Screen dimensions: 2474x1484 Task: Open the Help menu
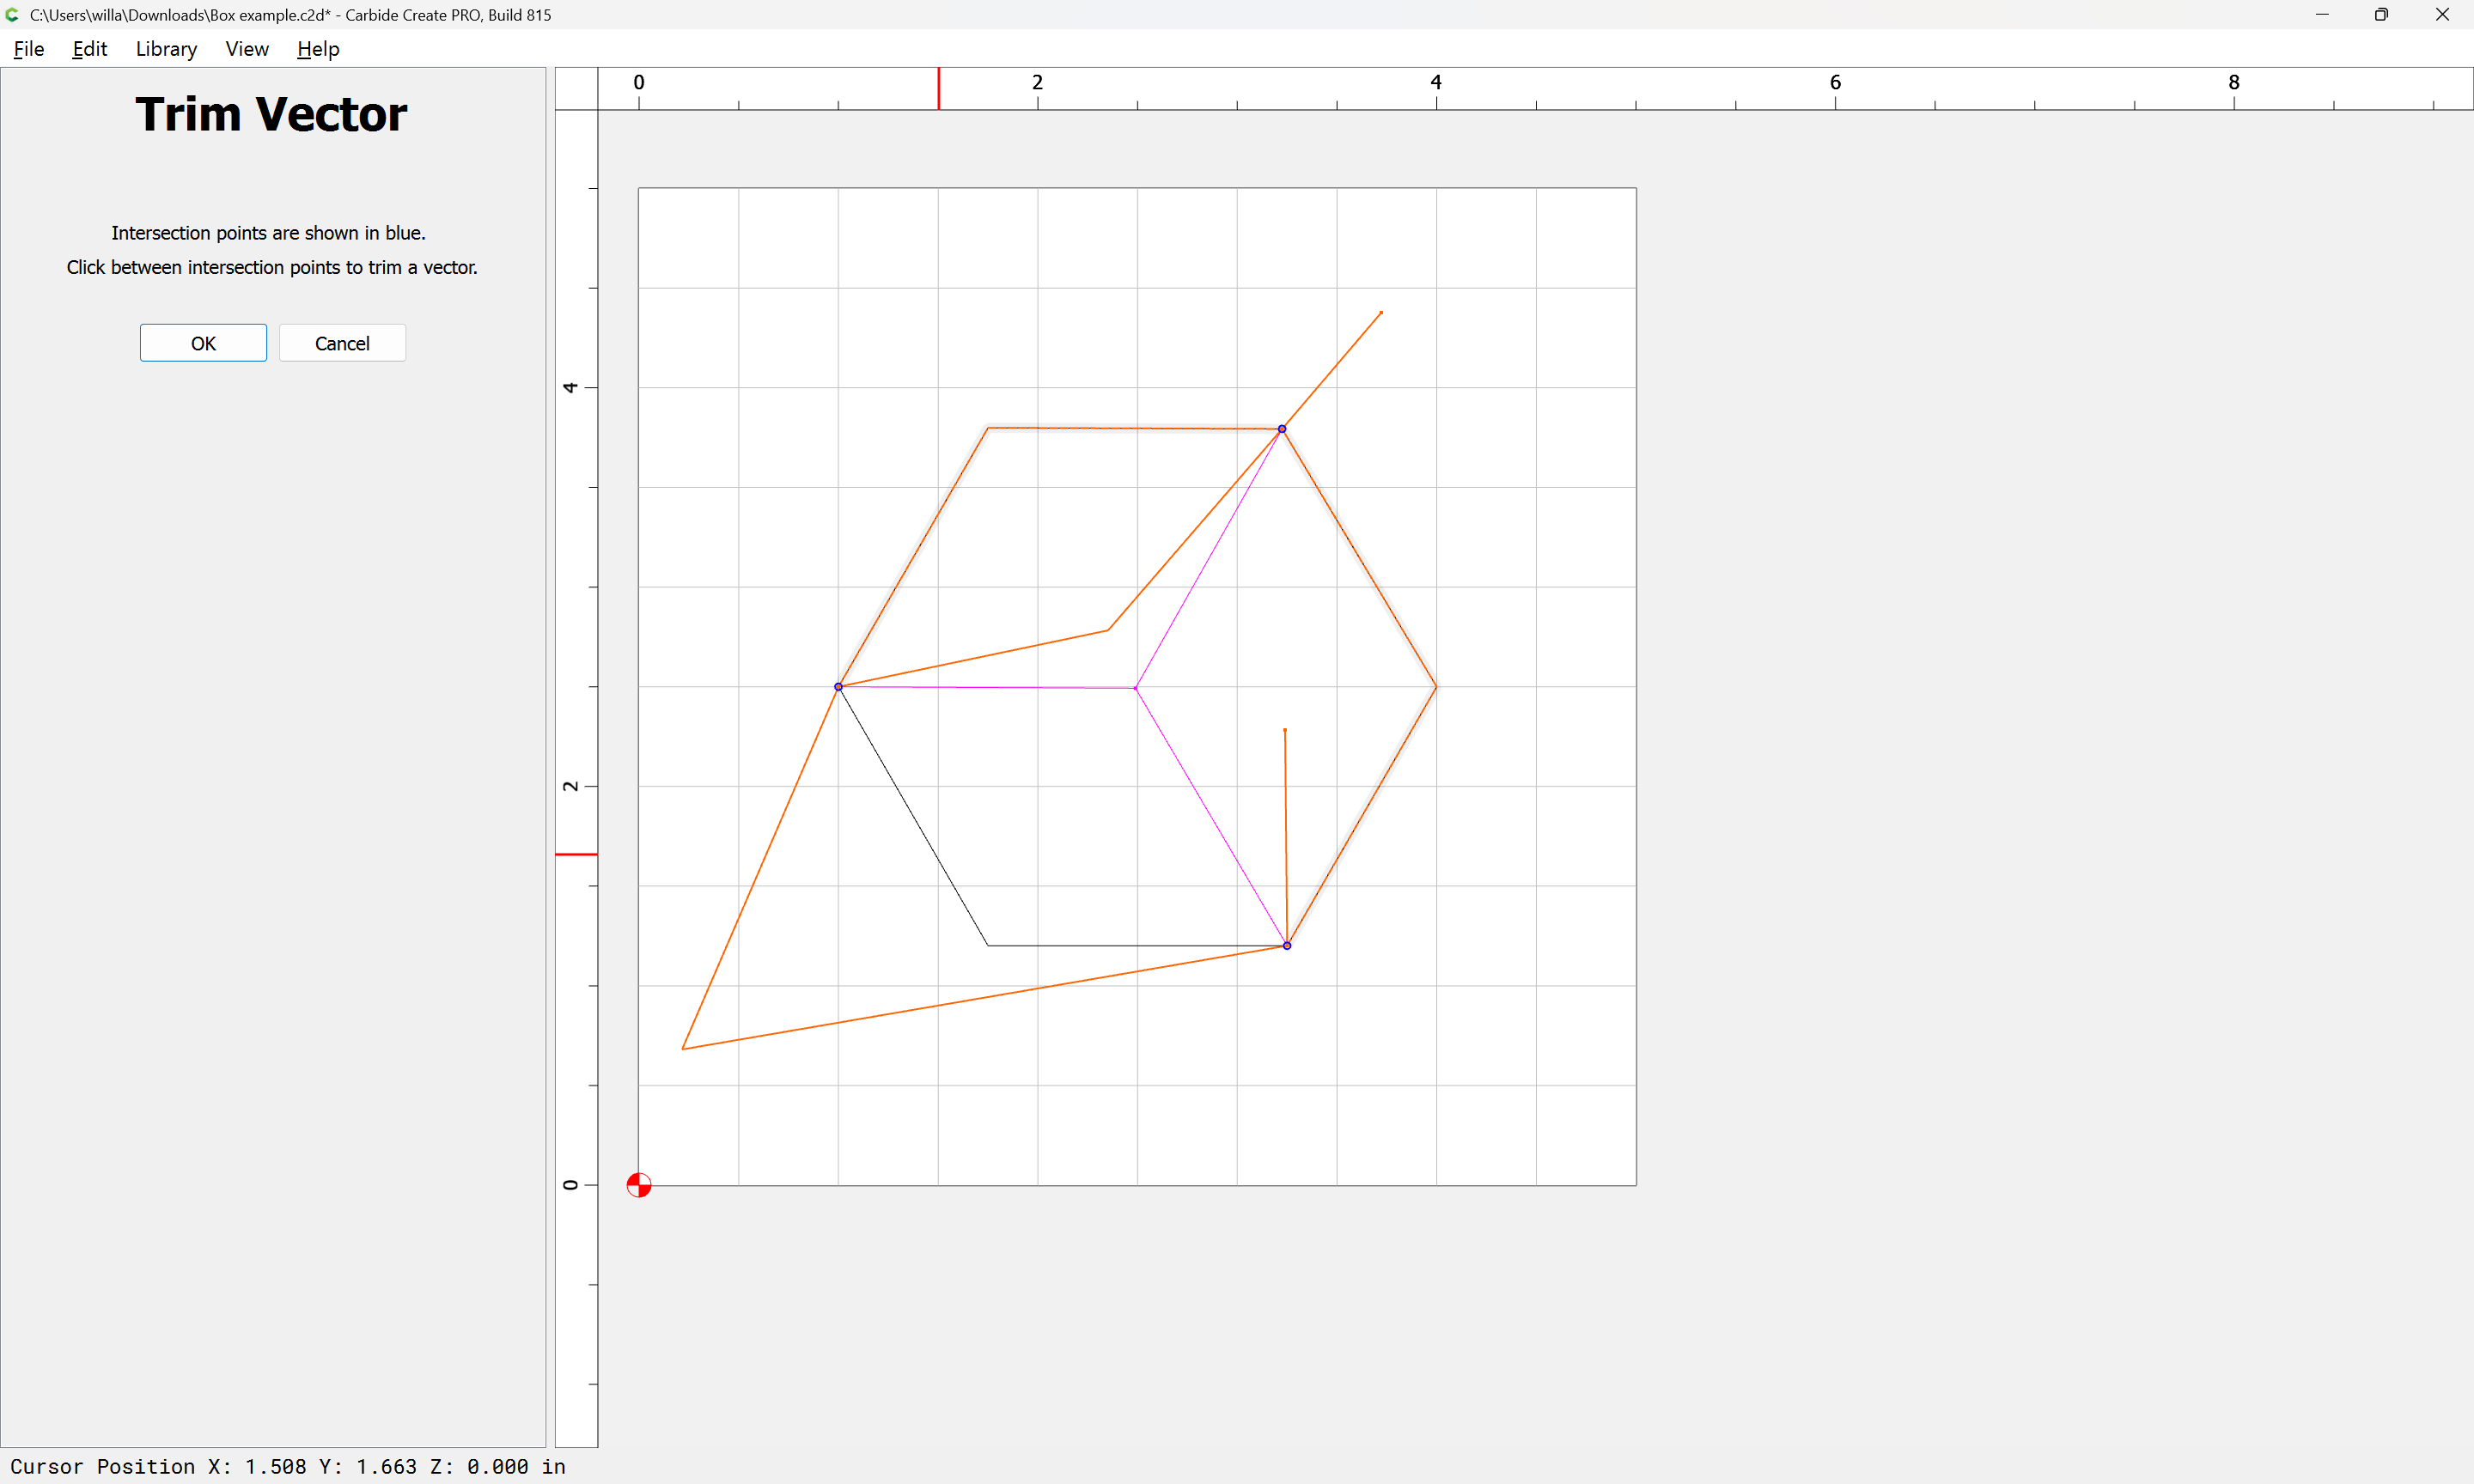pyautogui.click(x=318, y=49)
